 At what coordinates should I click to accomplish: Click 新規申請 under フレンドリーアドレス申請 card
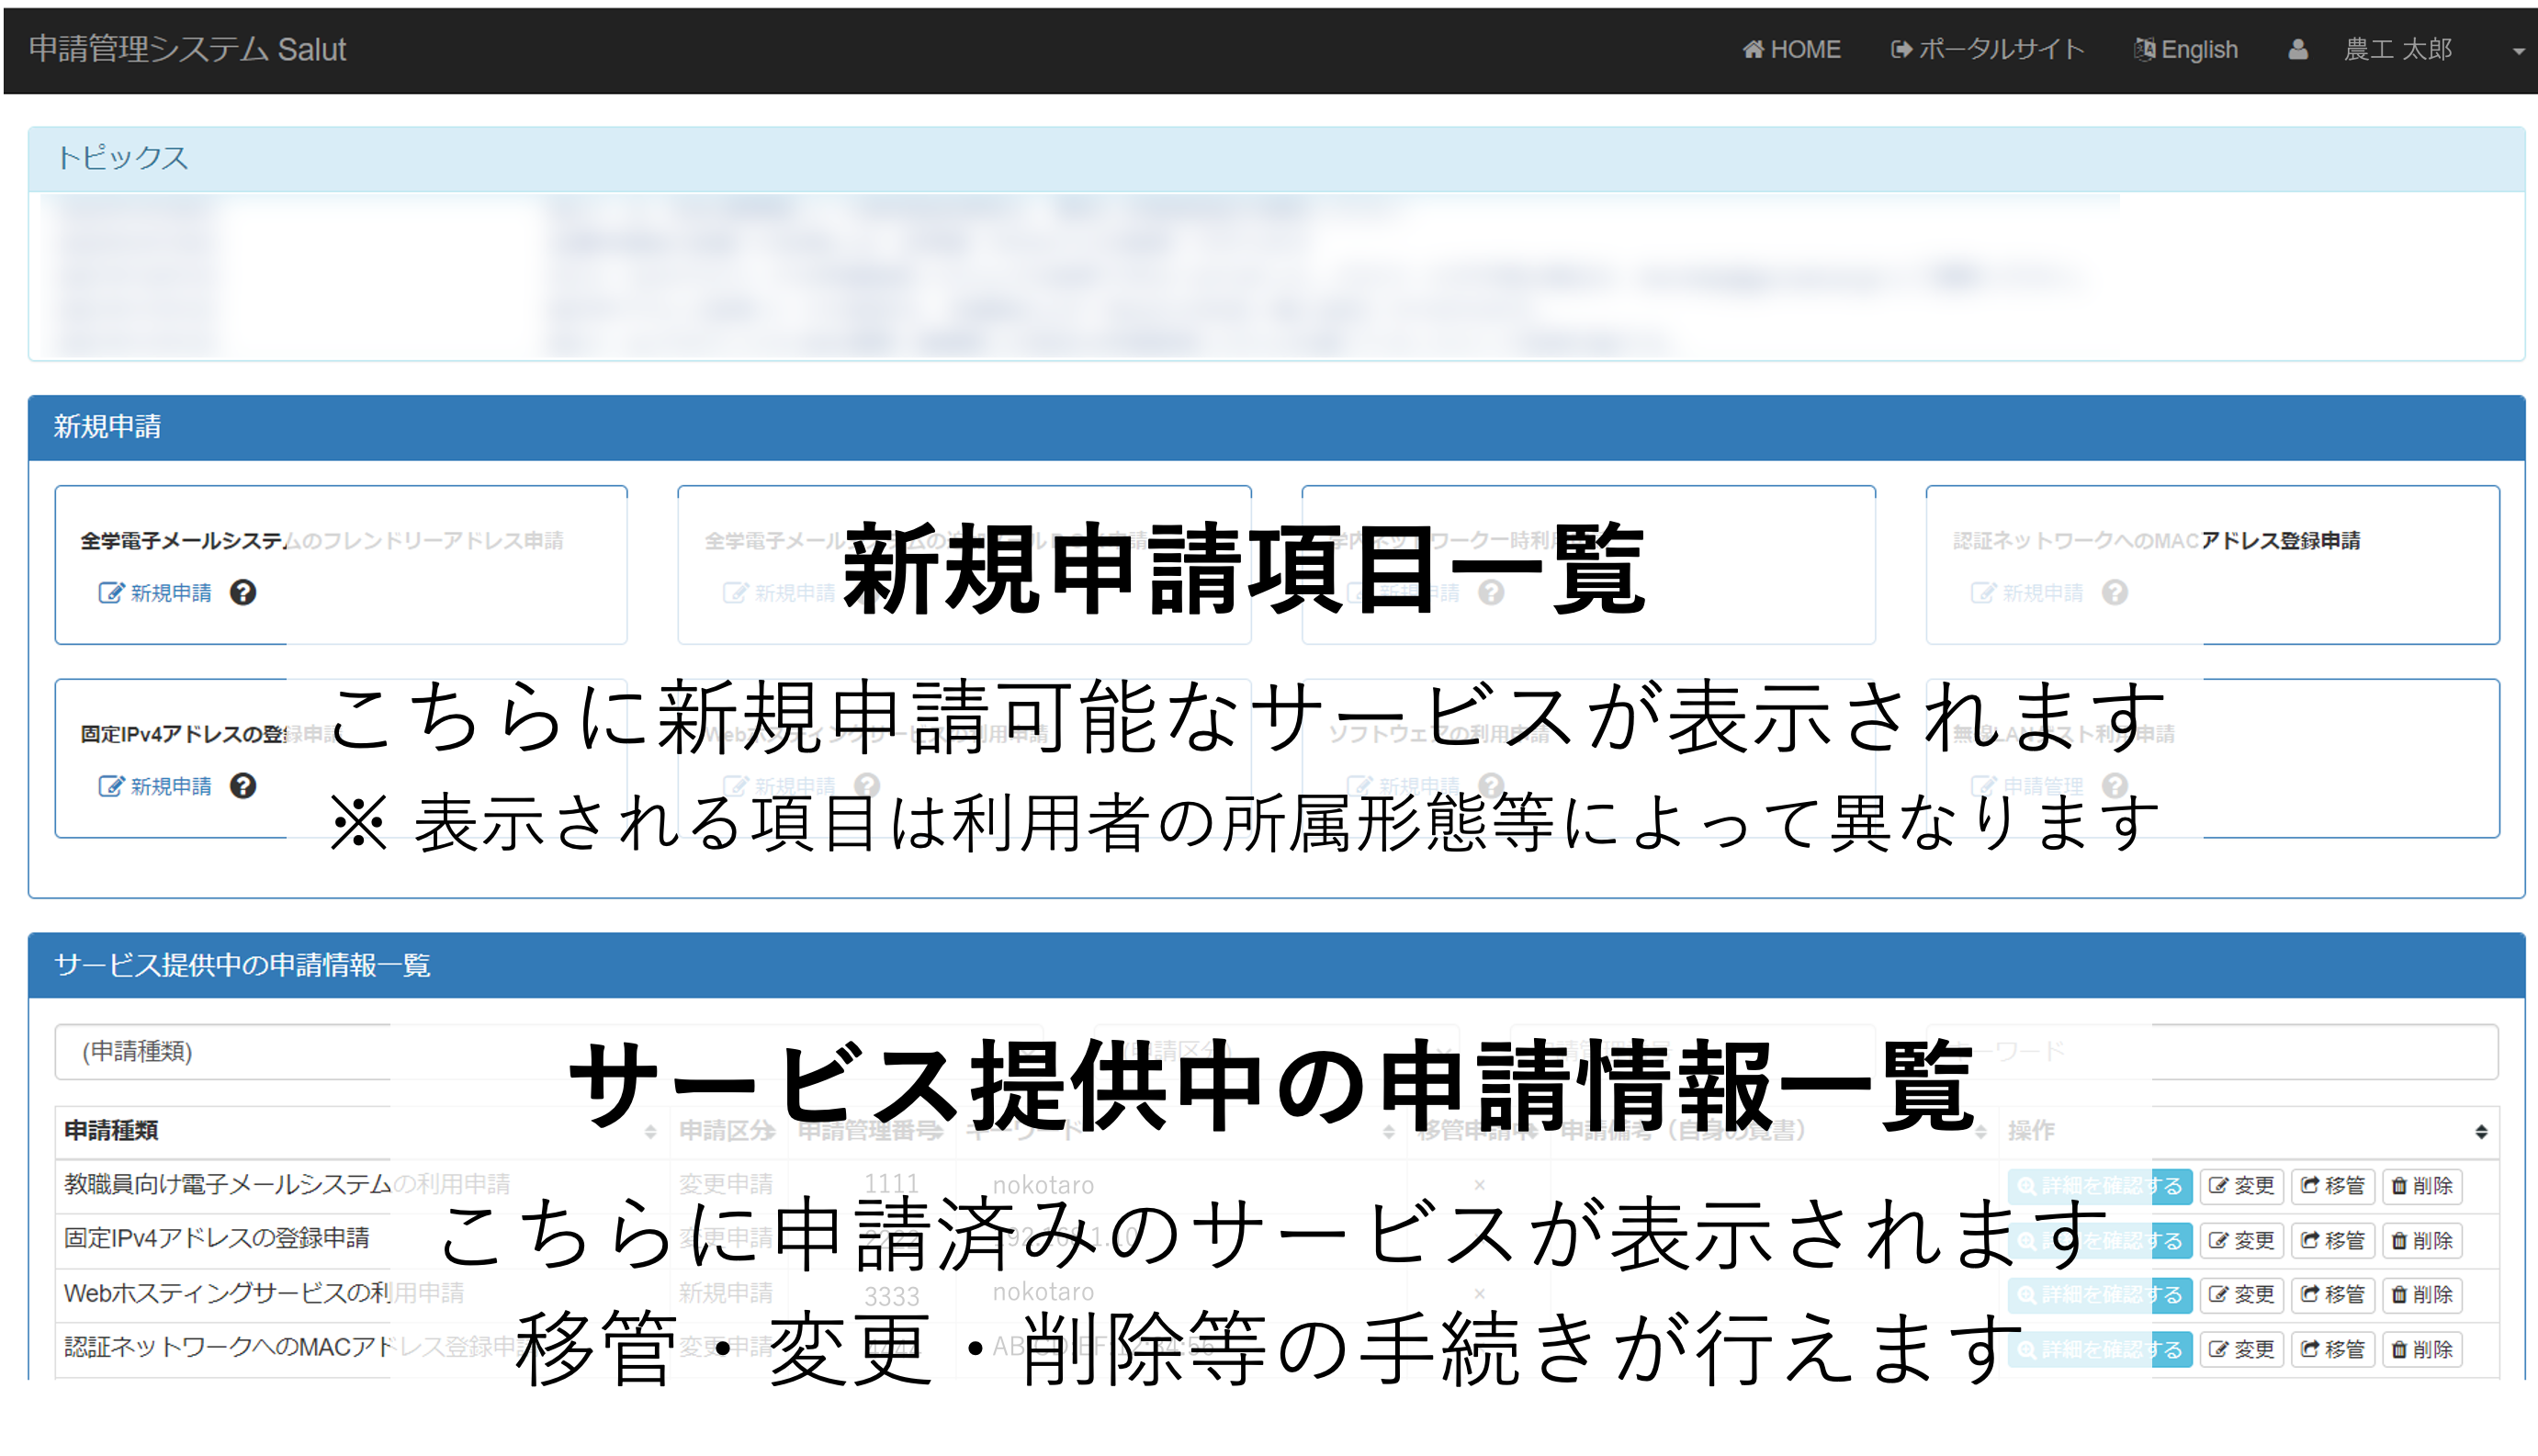pos(155,593)
